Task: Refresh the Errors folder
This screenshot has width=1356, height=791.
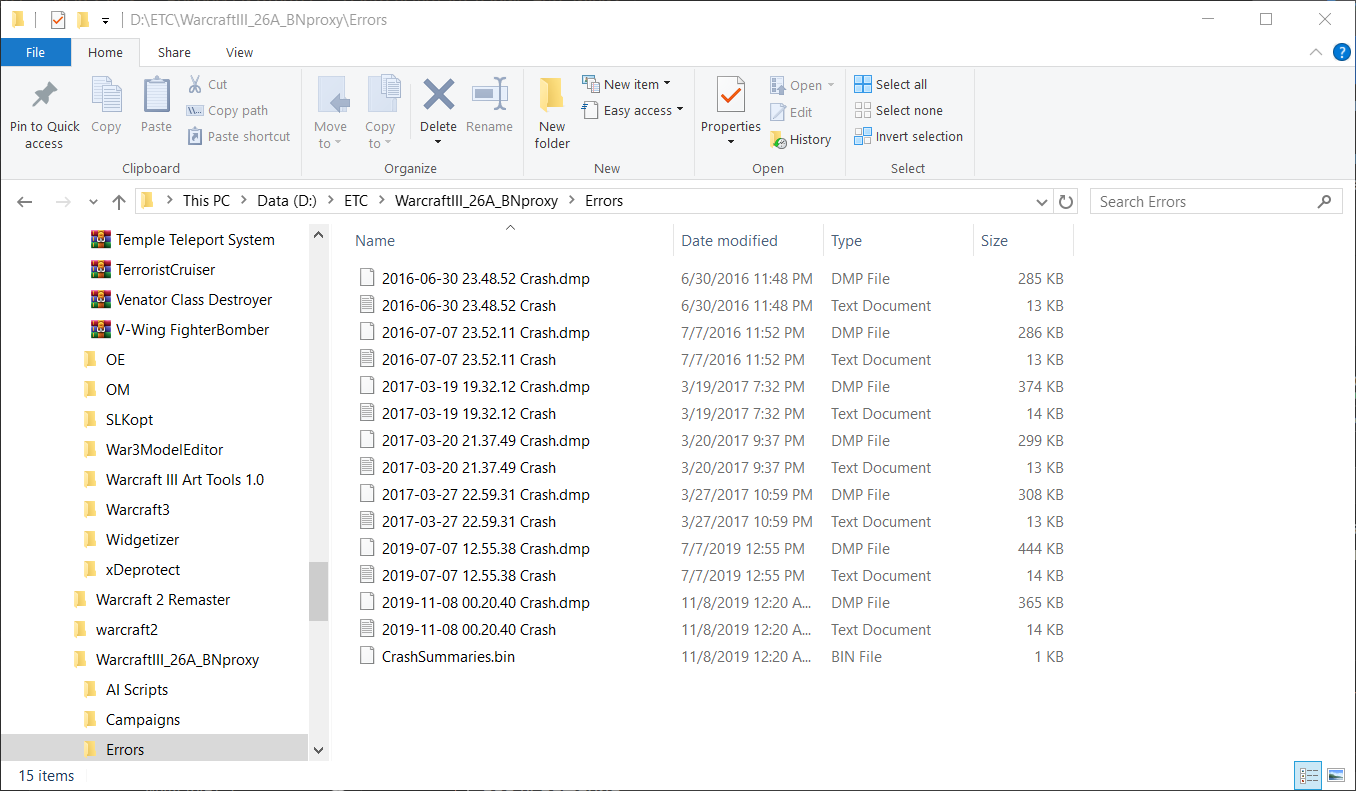Action: pos(1066,202)
